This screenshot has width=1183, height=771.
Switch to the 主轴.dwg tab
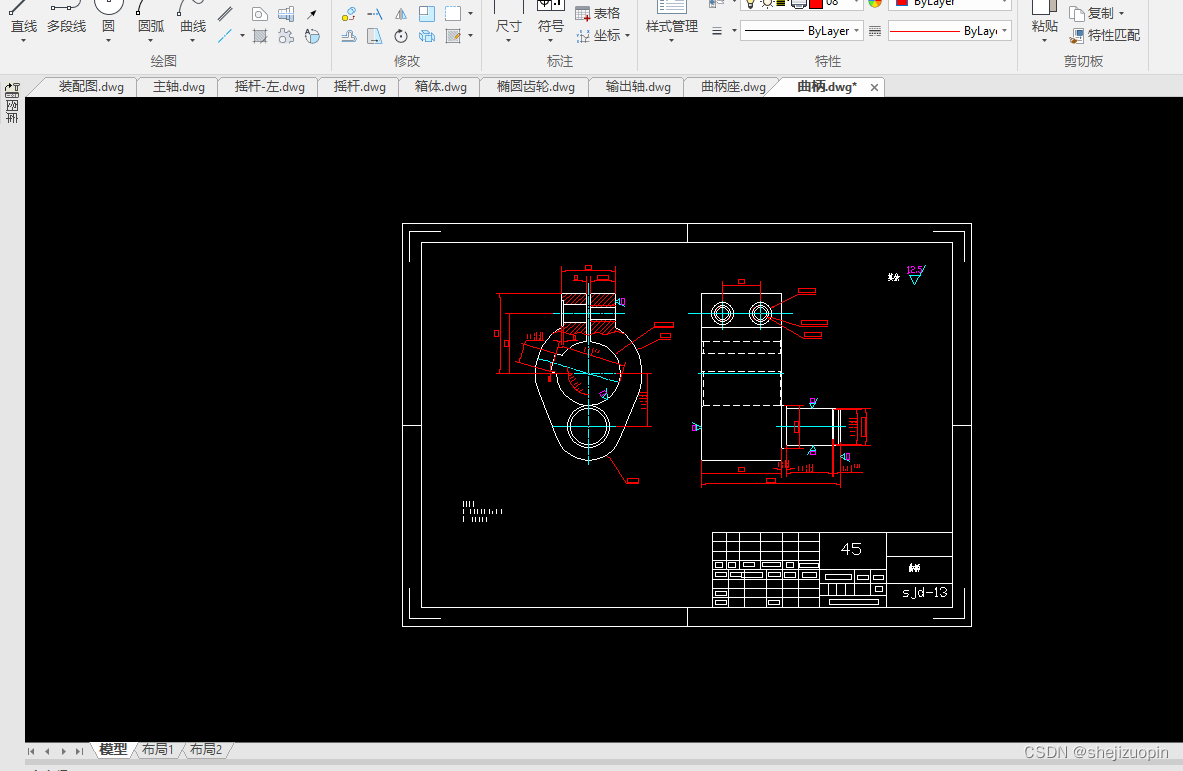179,87
